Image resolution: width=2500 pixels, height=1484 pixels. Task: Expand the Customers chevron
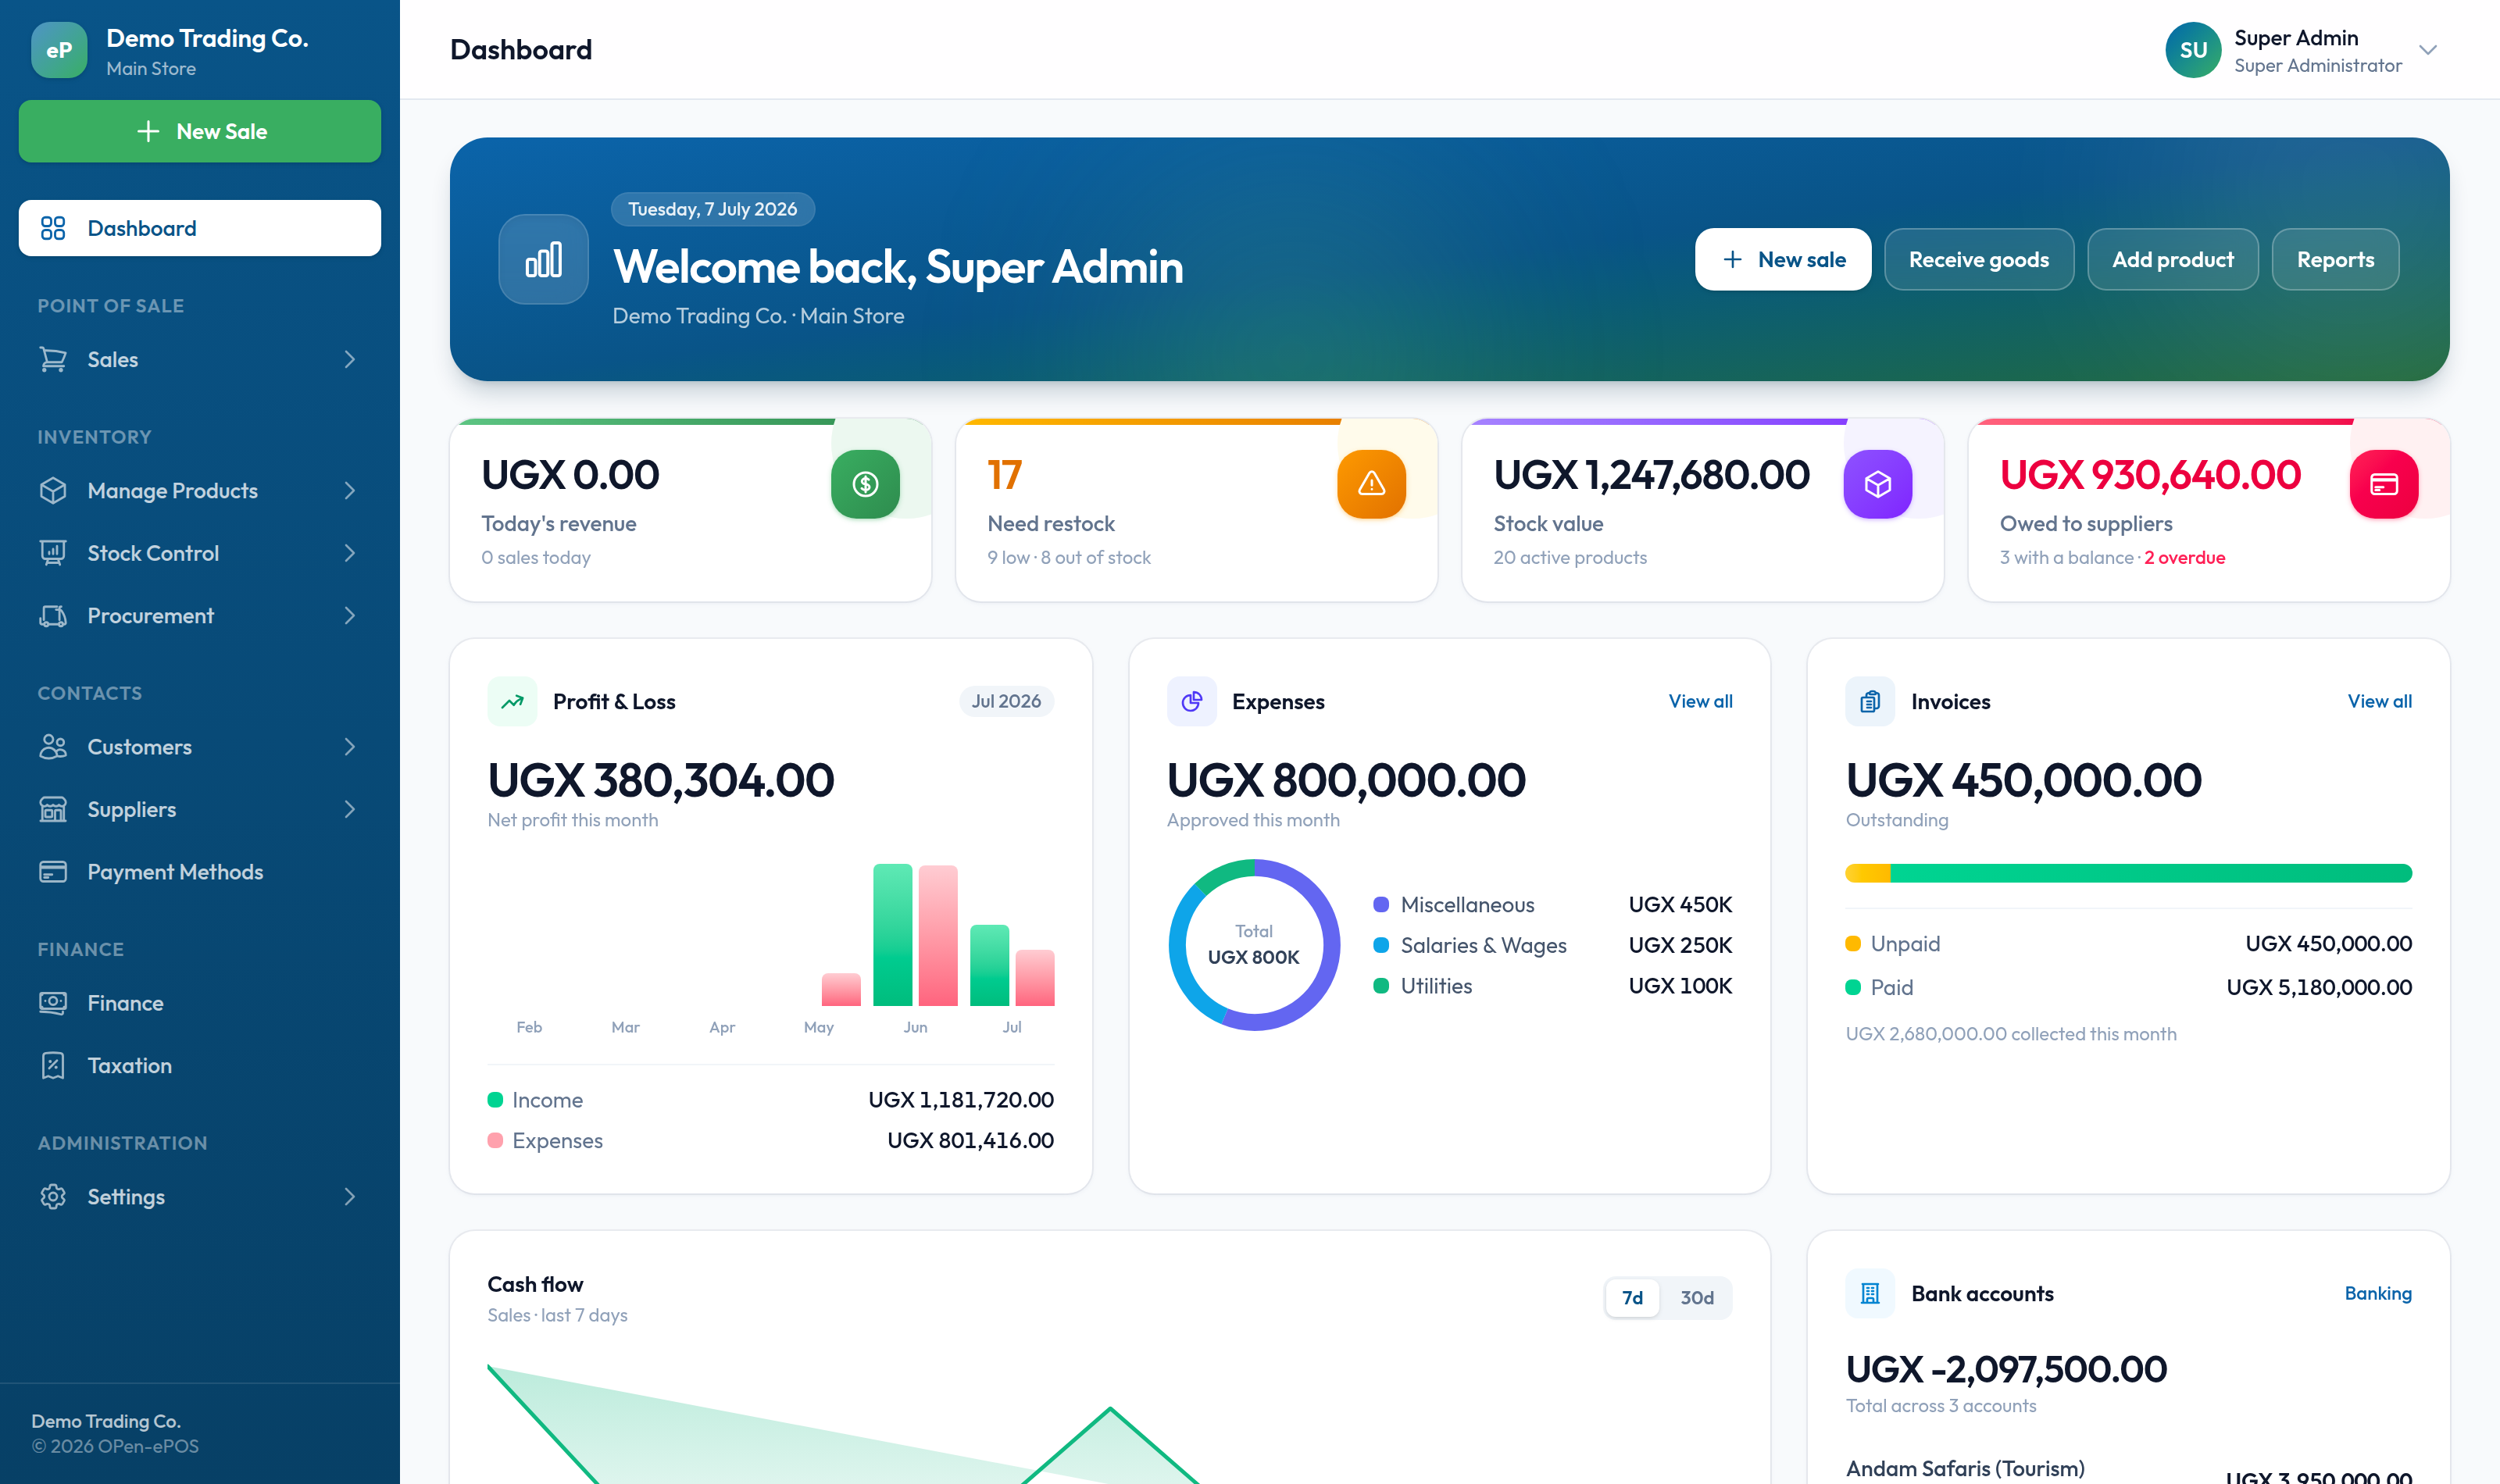click(350, 747)
